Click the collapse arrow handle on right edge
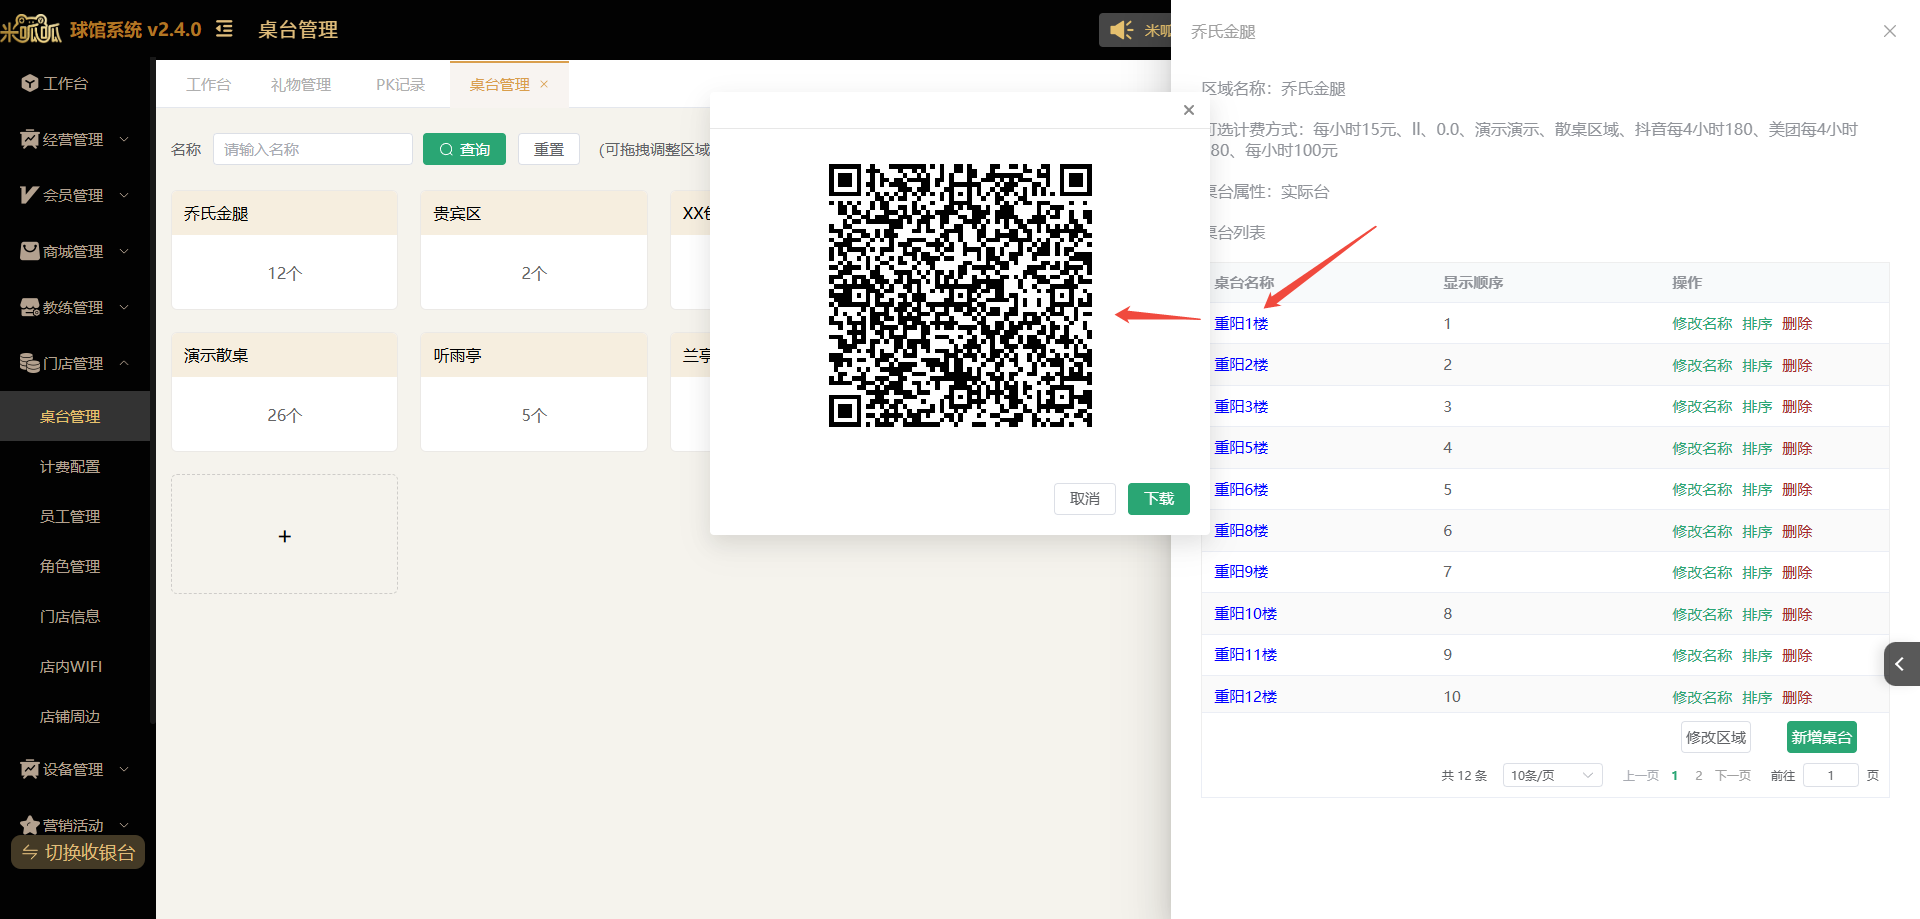 point(1901,664)
